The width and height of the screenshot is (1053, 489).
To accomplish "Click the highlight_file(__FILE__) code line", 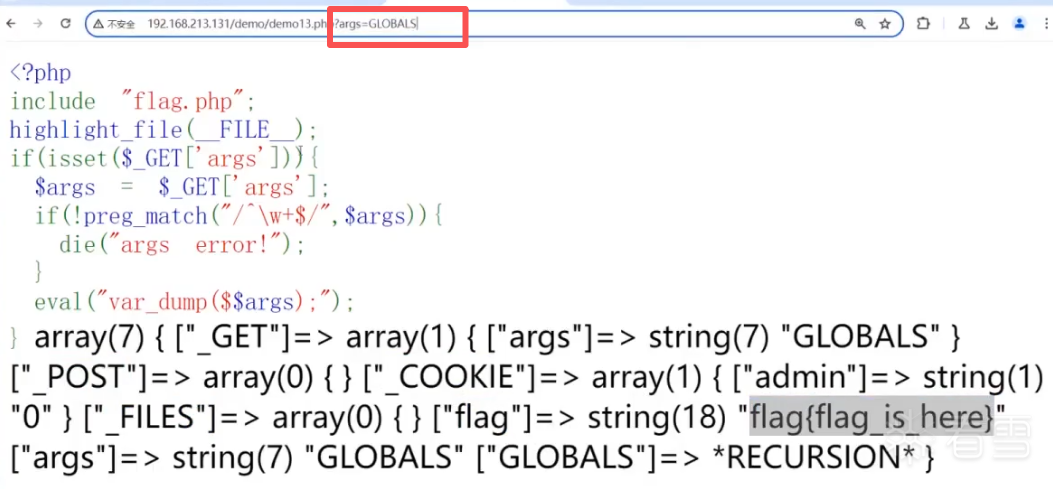I will point(163,130).
